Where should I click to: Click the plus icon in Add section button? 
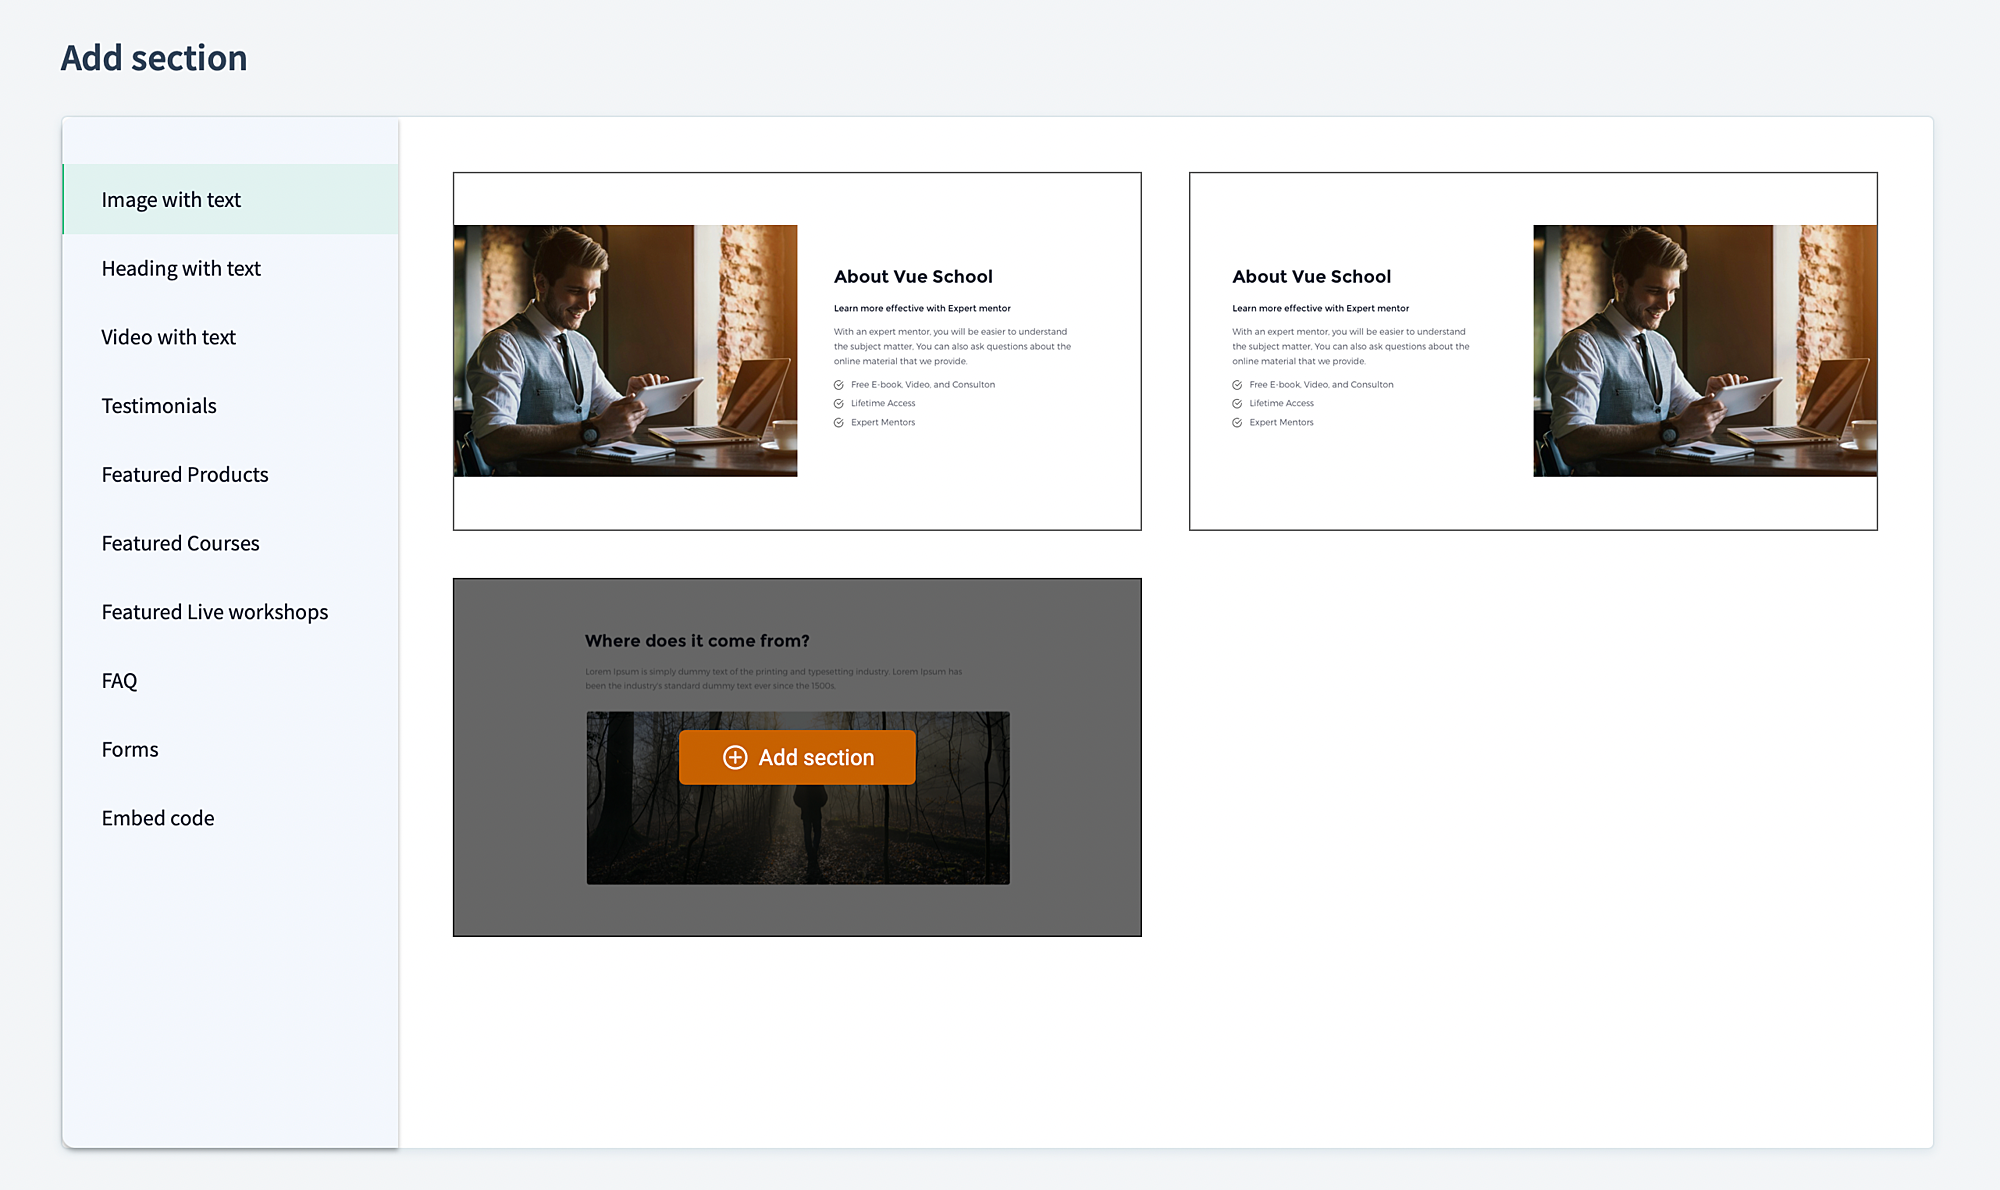pyautogui.click(x=735, y=758)
